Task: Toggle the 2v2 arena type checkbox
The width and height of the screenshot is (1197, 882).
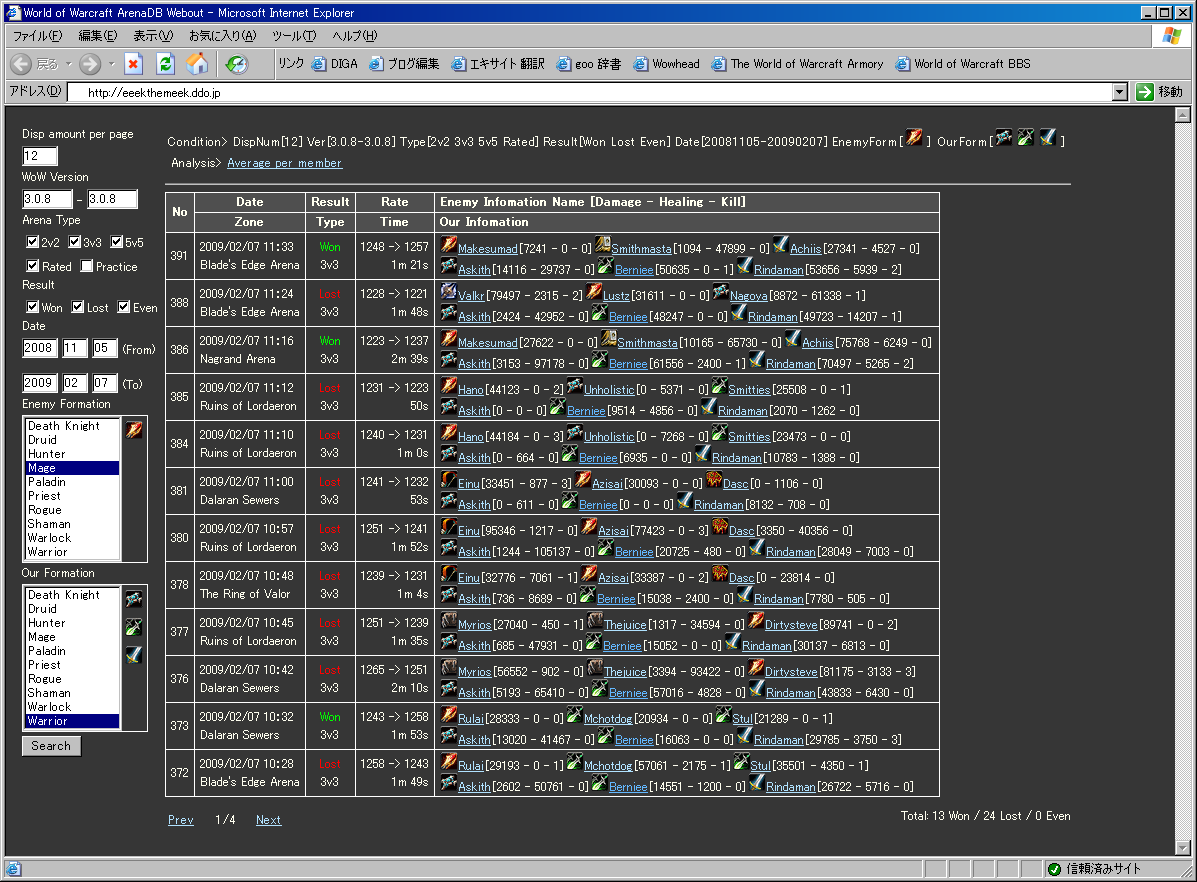Action: click(33, 242)
